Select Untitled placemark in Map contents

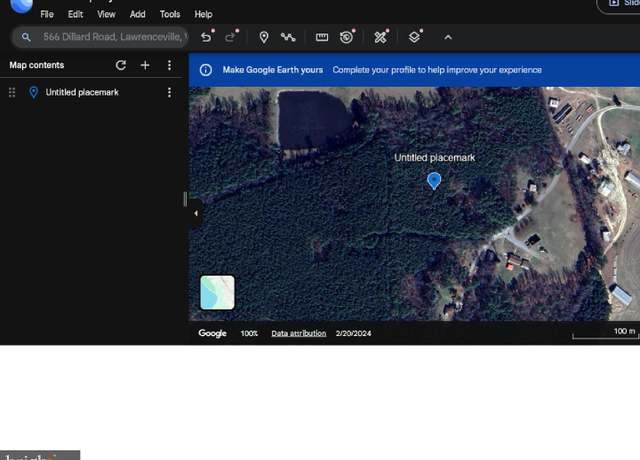[x=82, y=92]
